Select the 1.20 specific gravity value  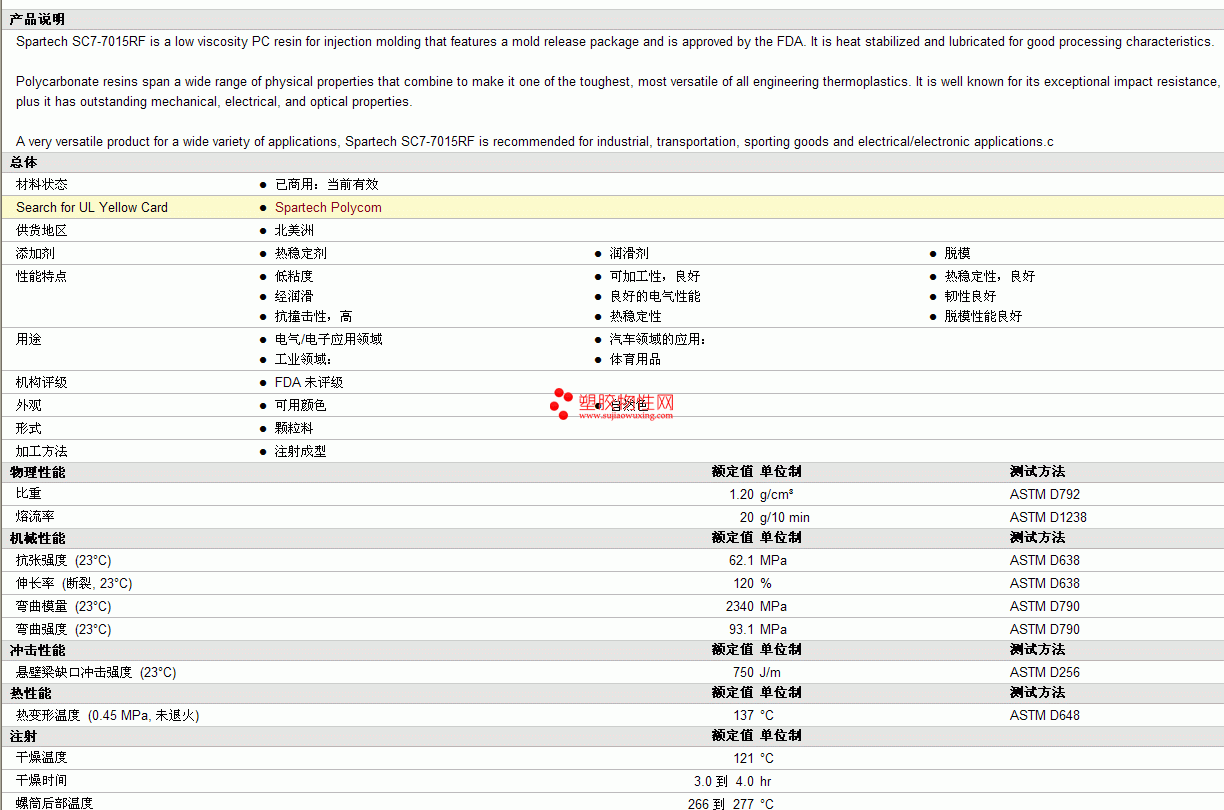tap(741, 494)
